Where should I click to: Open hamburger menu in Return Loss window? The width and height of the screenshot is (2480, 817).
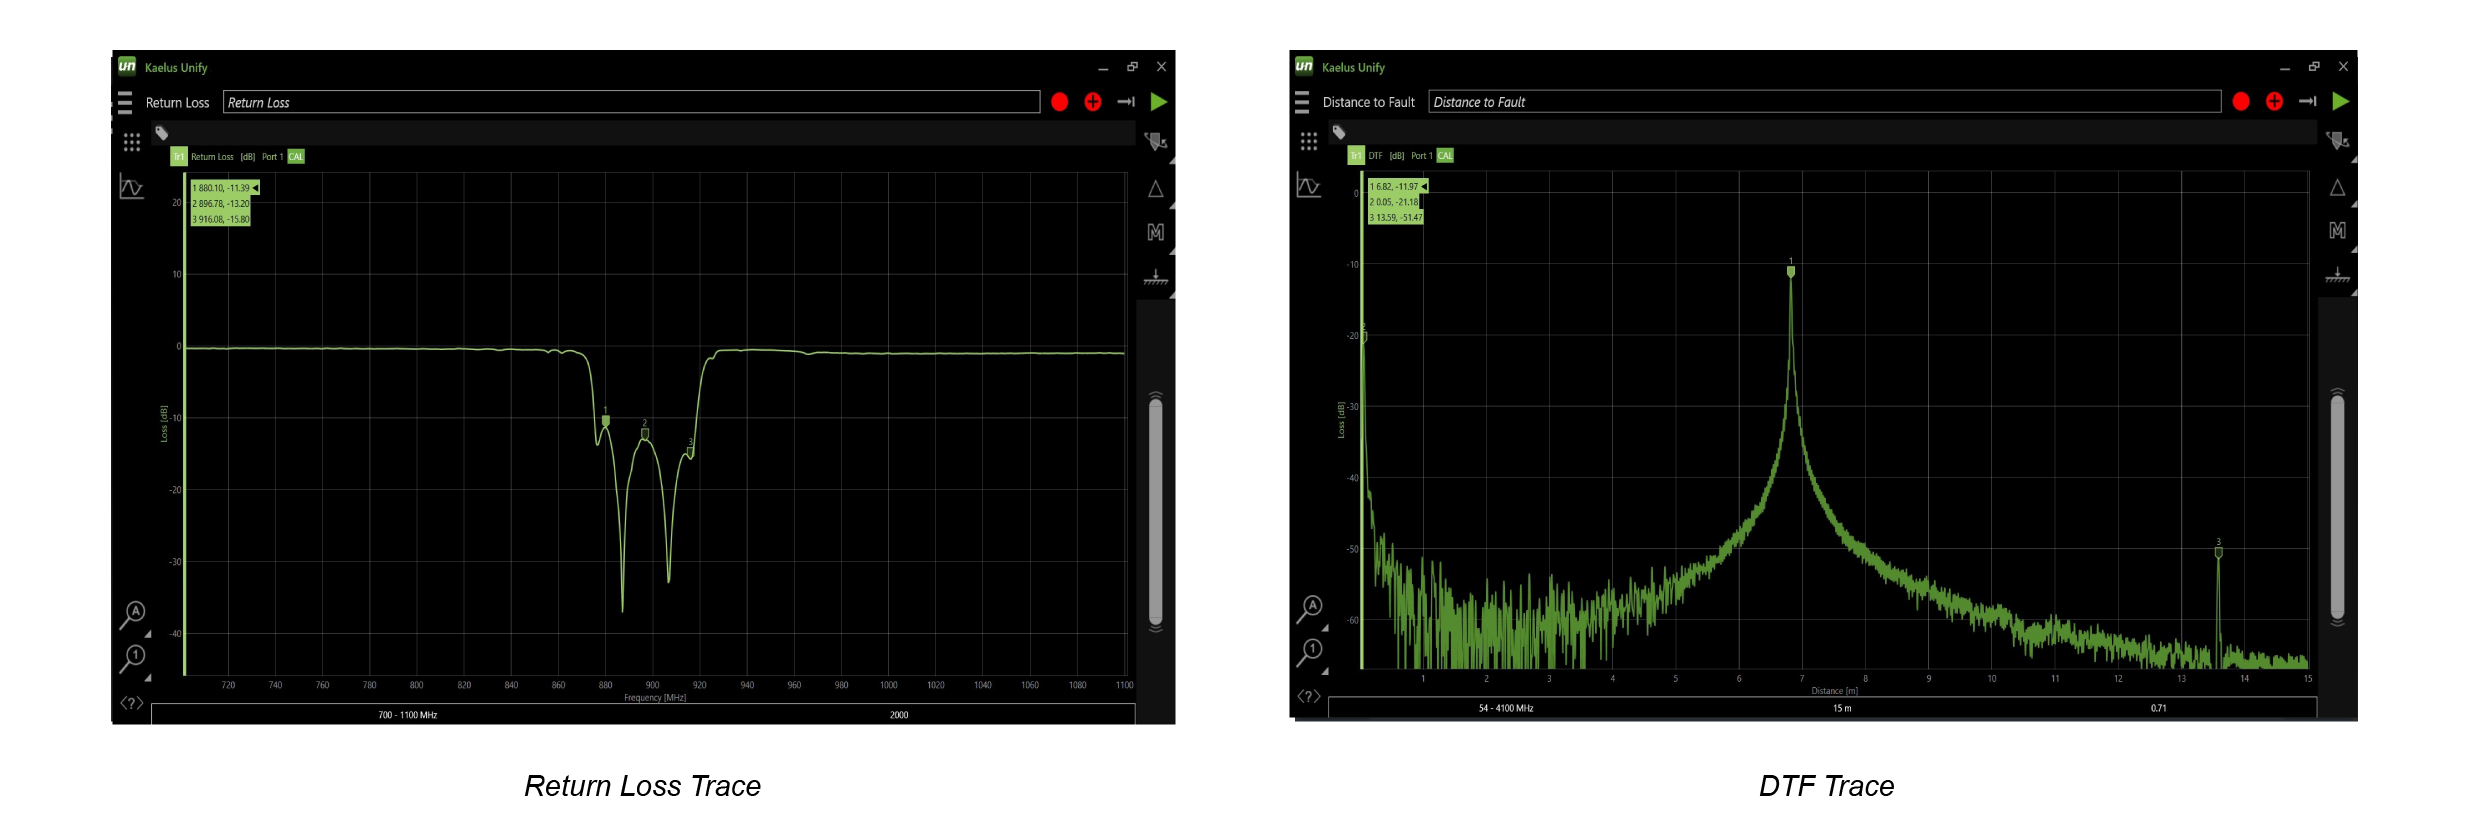coord(125,102)
